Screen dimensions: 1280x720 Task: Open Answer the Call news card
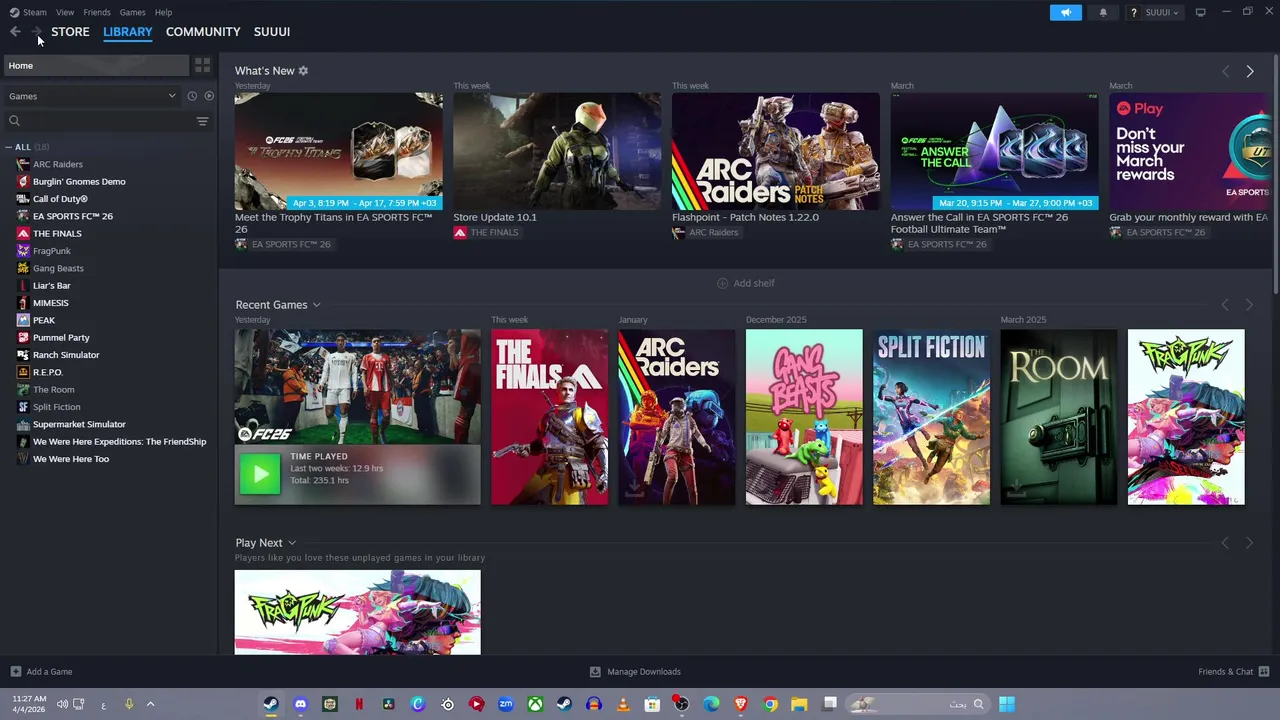pyautogui.click(x=995, y=151)
